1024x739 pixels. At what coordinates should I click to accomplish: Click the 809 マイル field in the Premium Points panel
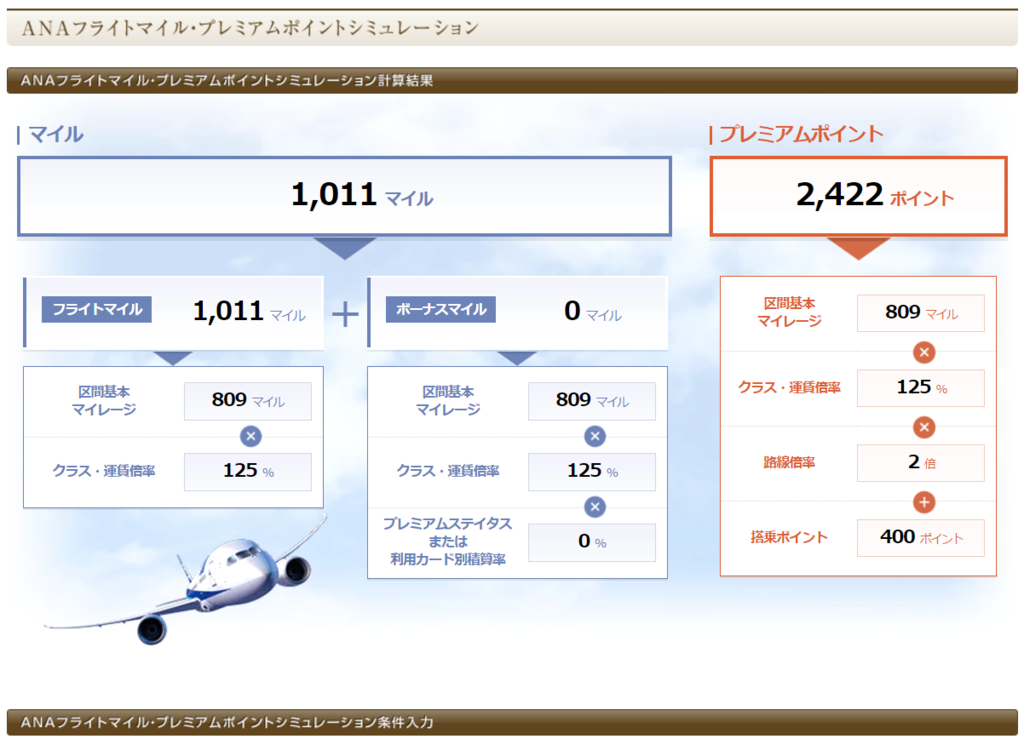point(921,313)
